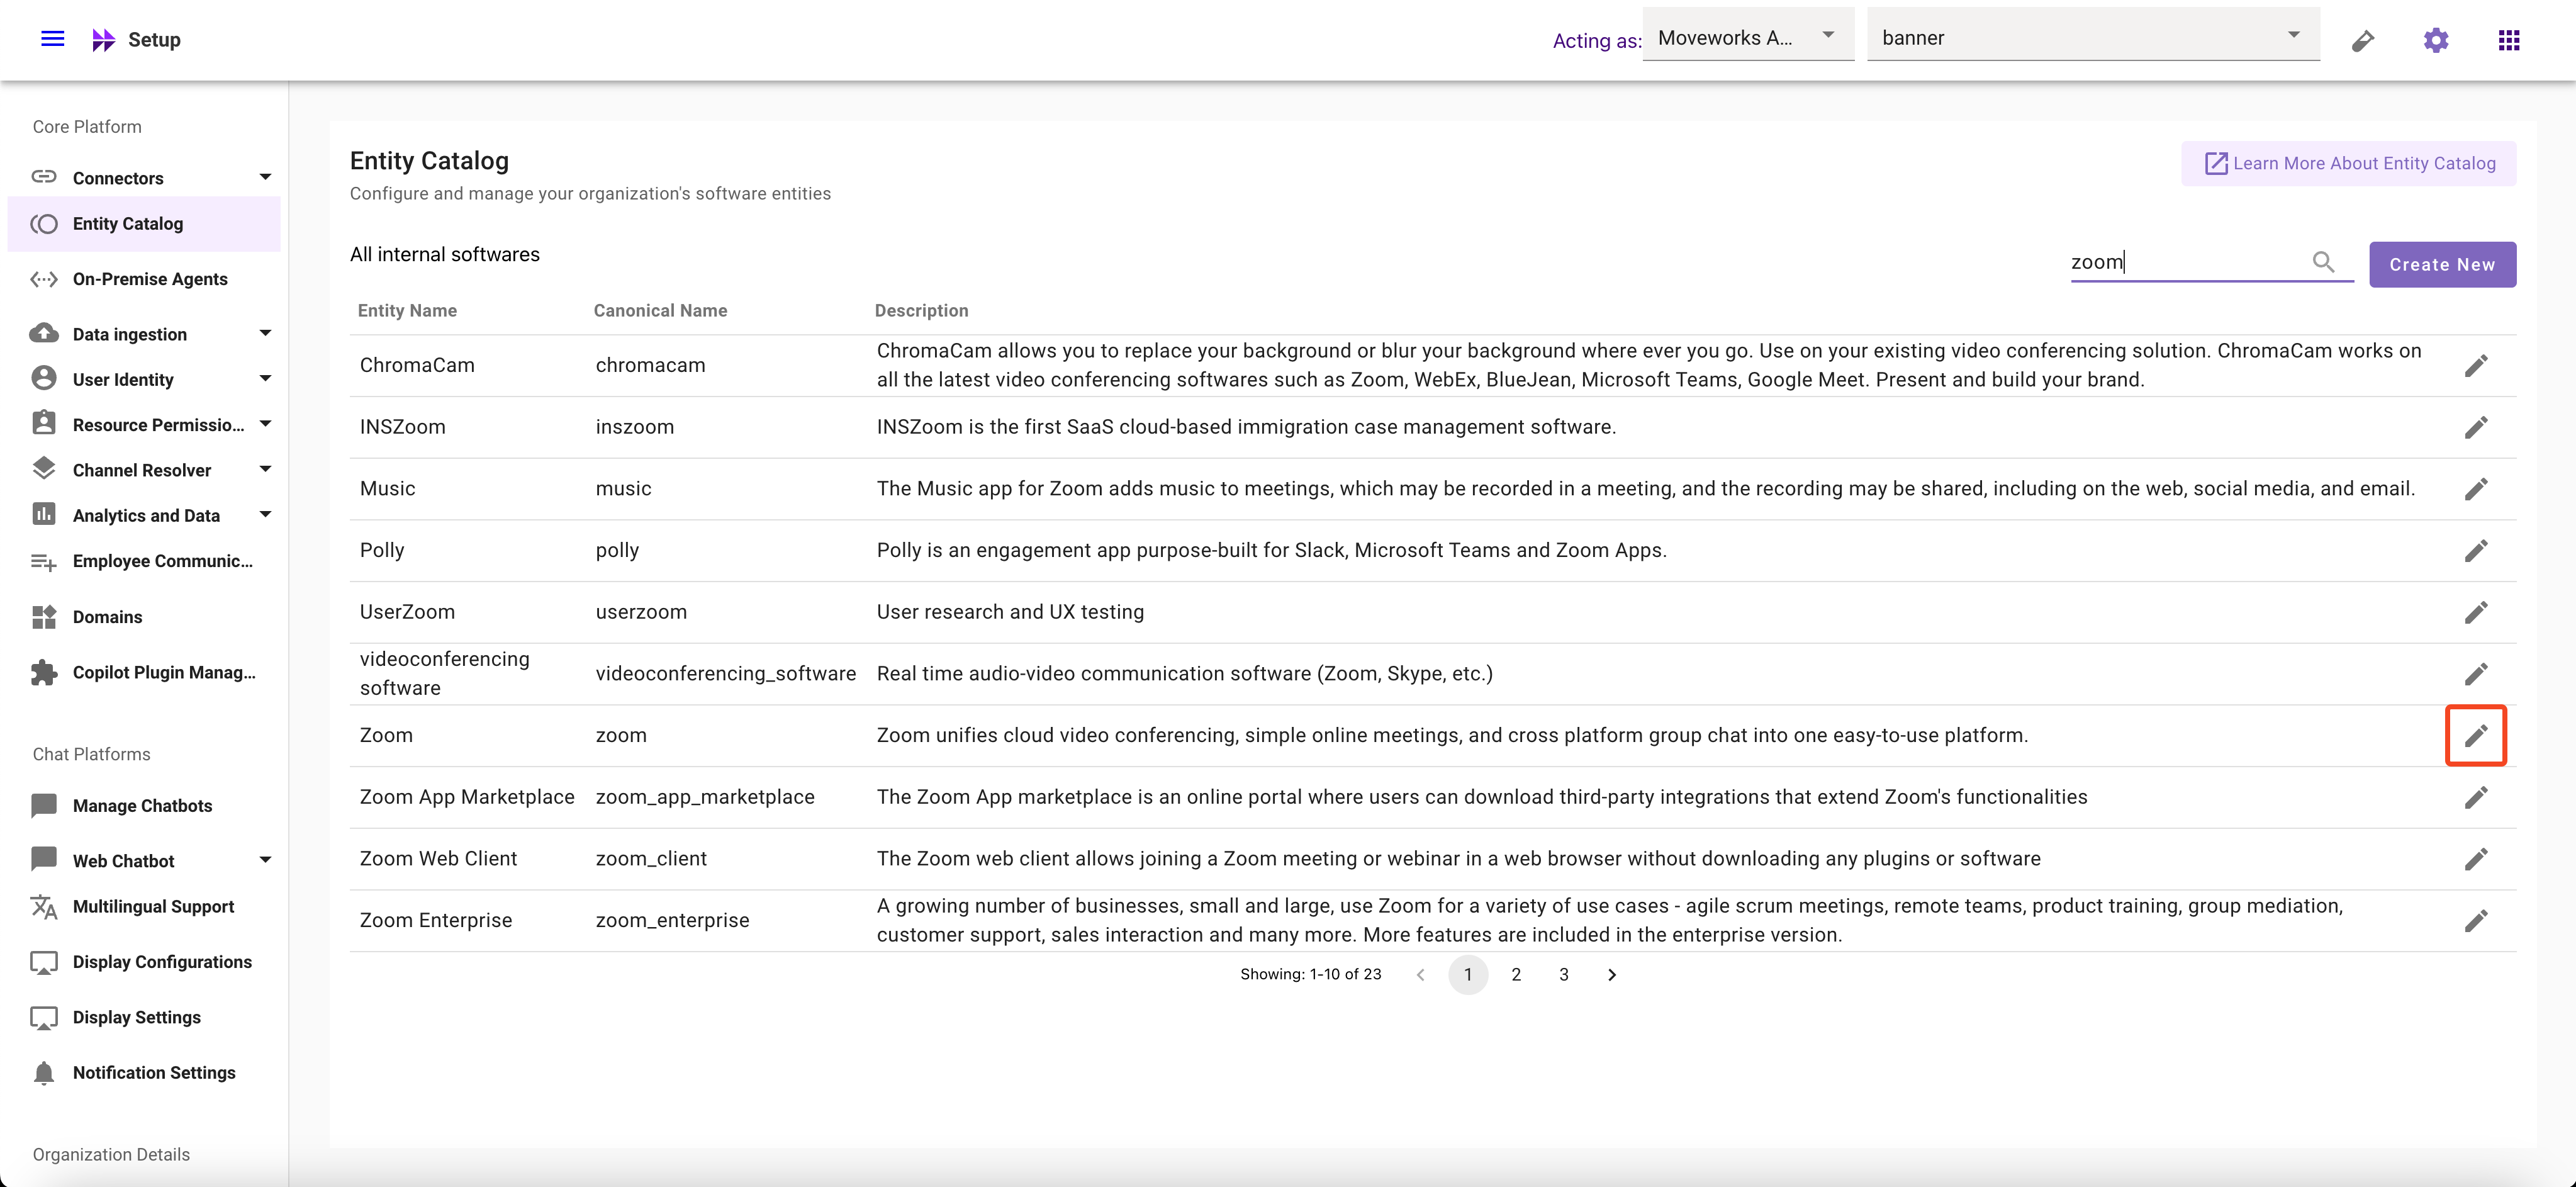Viewport: 2576px width, 1187px height.
Task: Open the Moveworks acting-as dropdown
Action: 1747,37
